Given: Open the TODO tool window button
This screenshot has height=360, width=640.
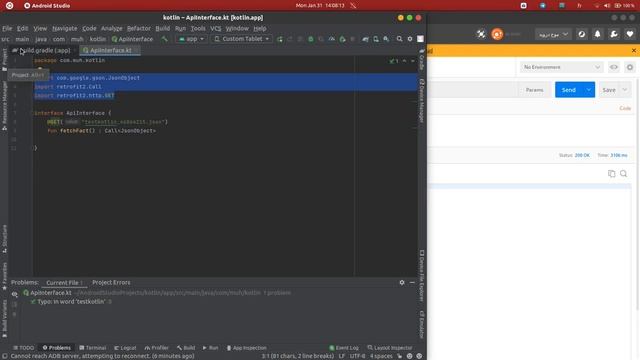Looking at the screenshot, I should pos(23,348).
